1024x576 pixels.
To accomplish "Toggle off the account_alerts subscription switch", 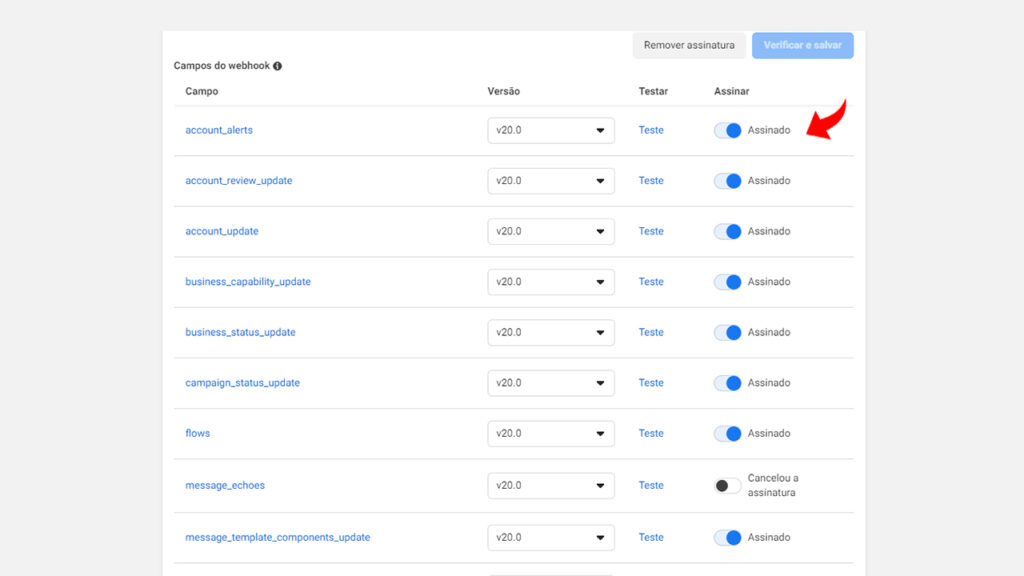I will click(x=727, y=131).
